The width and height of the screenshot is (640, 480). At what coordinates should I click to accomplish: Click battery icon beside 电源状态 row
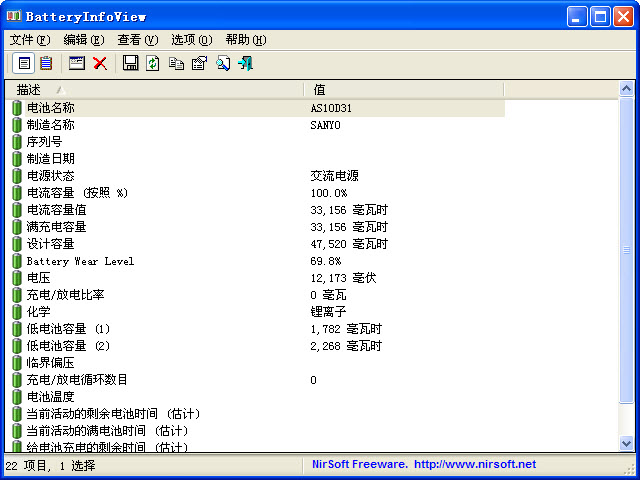(17, 176)
